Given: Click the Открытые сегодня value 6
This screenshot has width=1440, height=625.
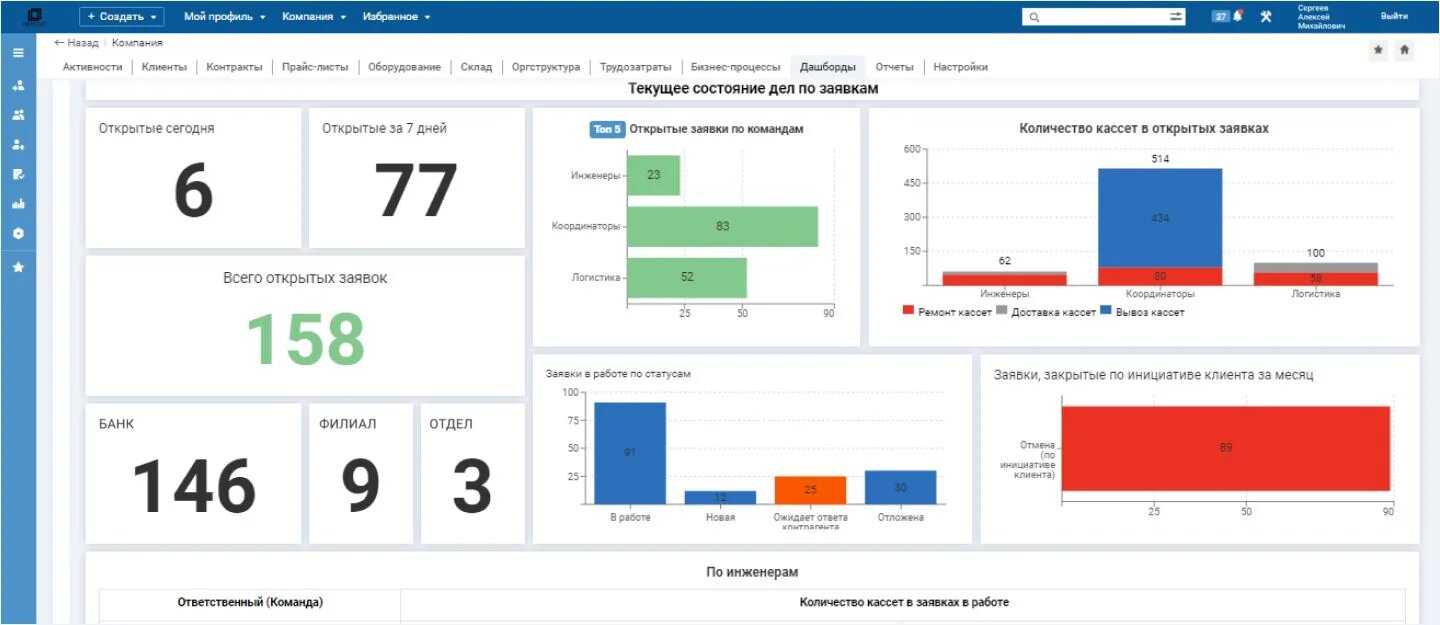Looking at the screenshot, I should pyautogui.click(x=193, y=190).
